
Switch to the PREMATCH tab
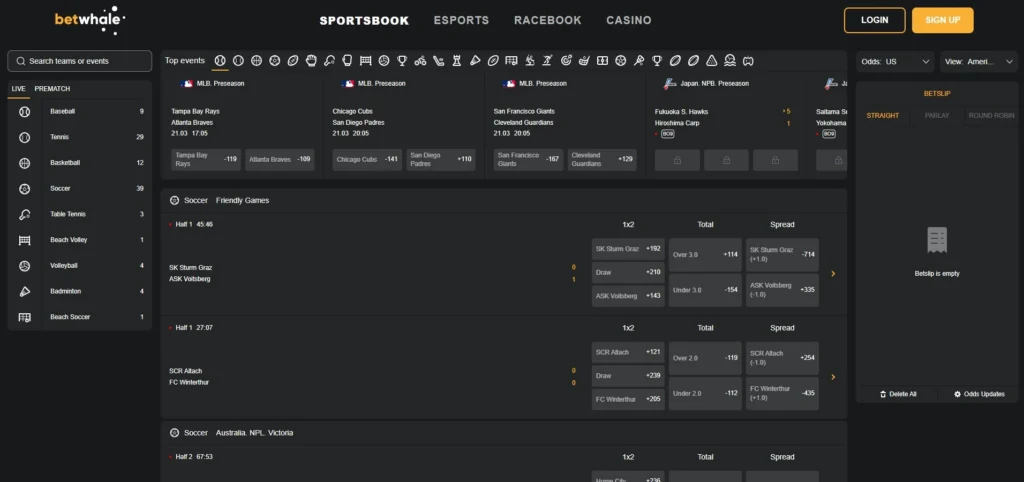click(52, 89)
